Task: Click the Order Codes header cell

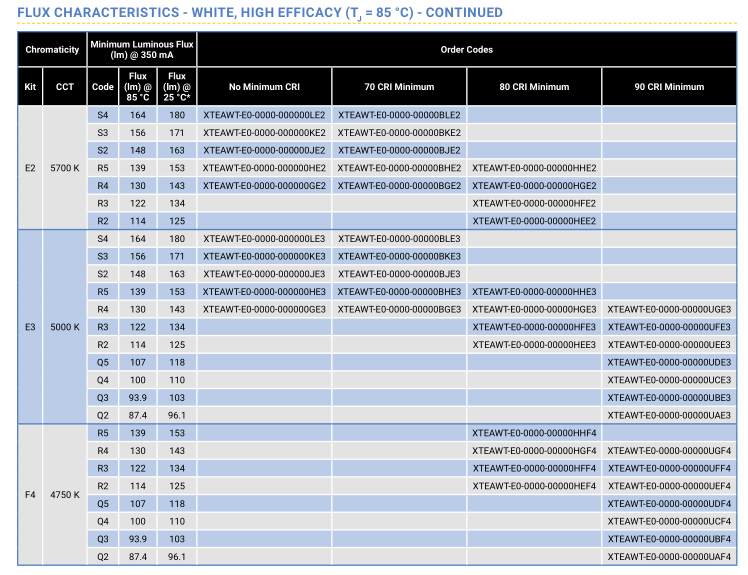Action: click(466, 50)
